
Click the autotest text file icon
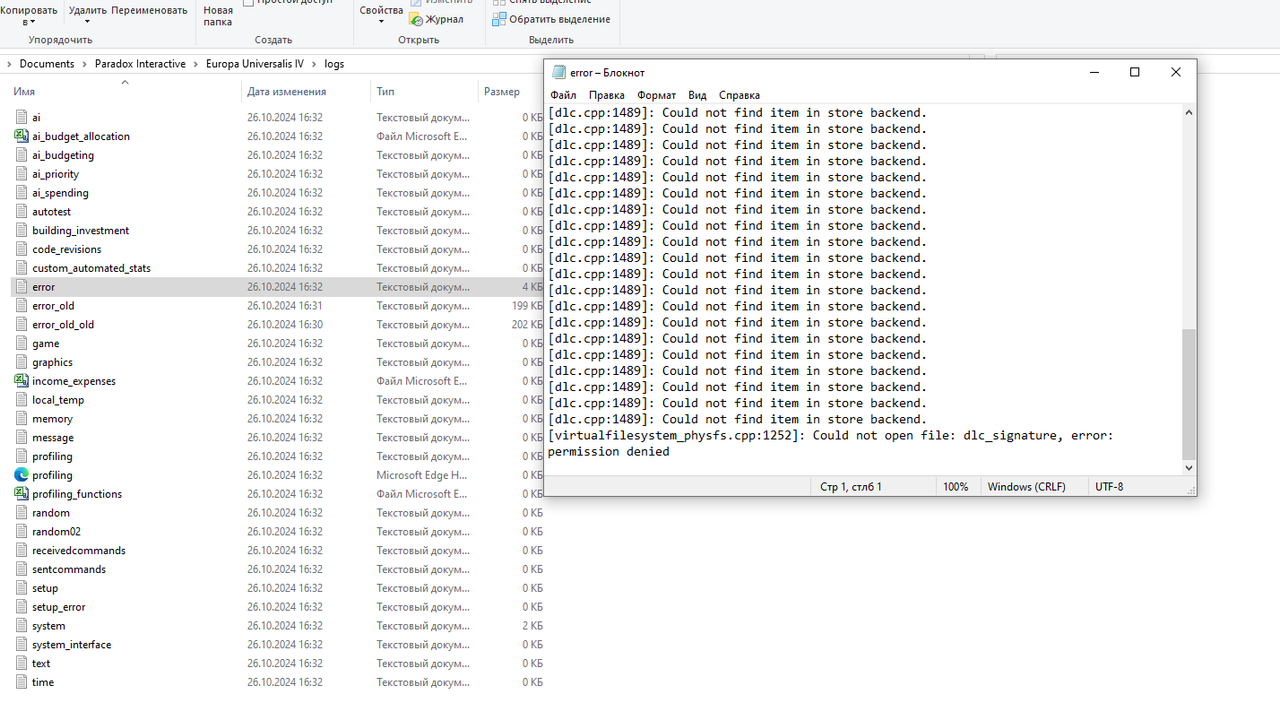(x=22, y=212)
